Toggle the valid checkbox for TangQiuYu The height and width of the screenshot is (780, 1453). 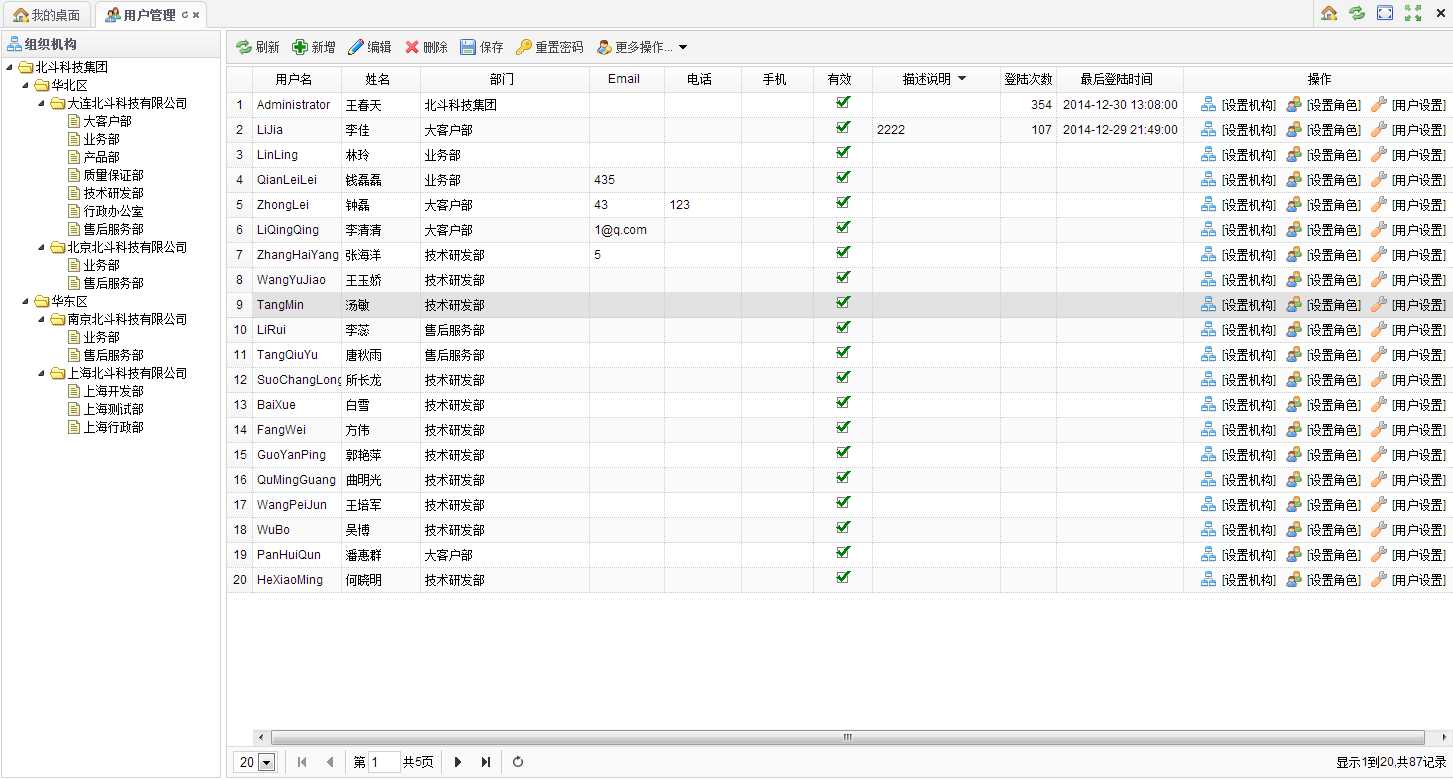click(x=843, y=352)
